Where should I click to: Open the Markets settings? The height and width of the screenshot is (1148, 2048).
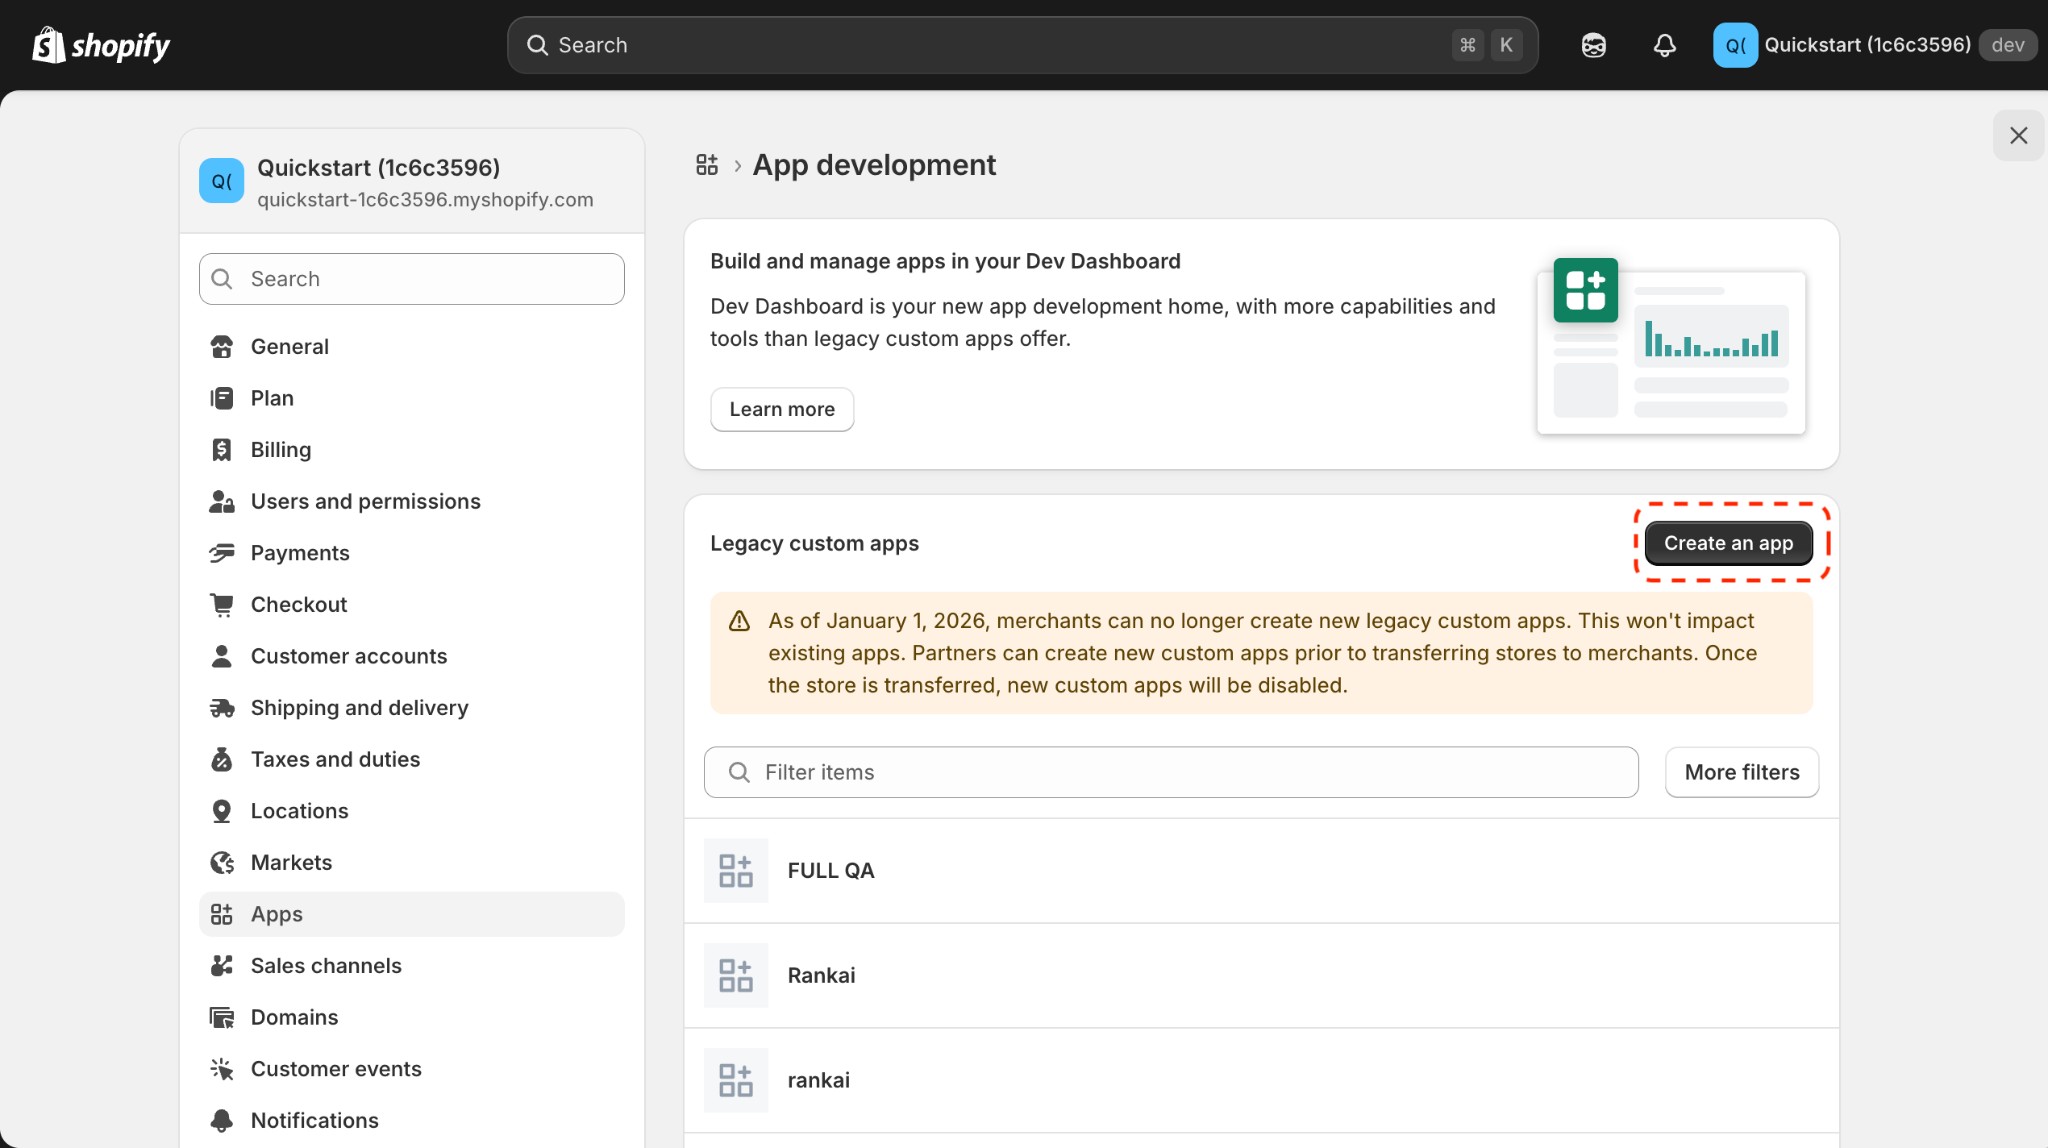tap(291, 862)
